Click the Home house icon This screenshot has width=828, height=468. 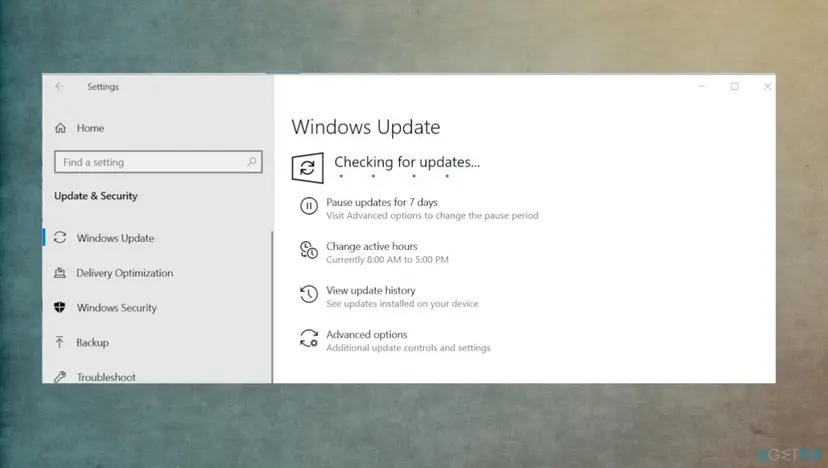tap(60, 128)
